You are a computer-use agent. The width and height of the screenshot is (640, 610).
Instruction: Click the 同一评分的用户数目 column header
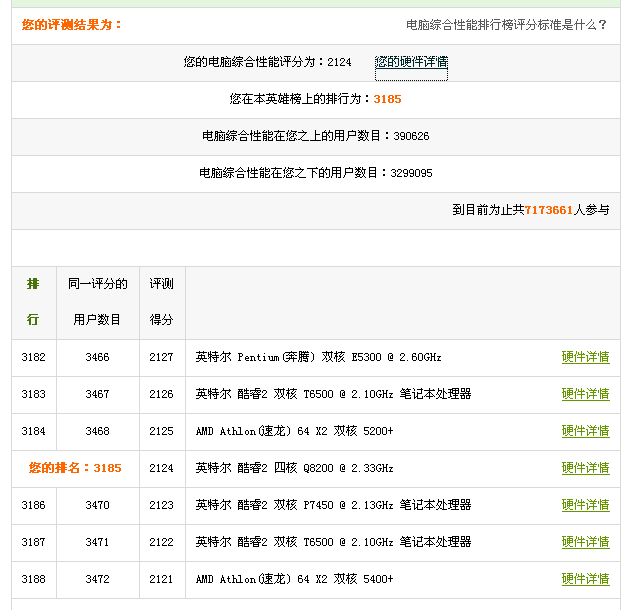98,302
